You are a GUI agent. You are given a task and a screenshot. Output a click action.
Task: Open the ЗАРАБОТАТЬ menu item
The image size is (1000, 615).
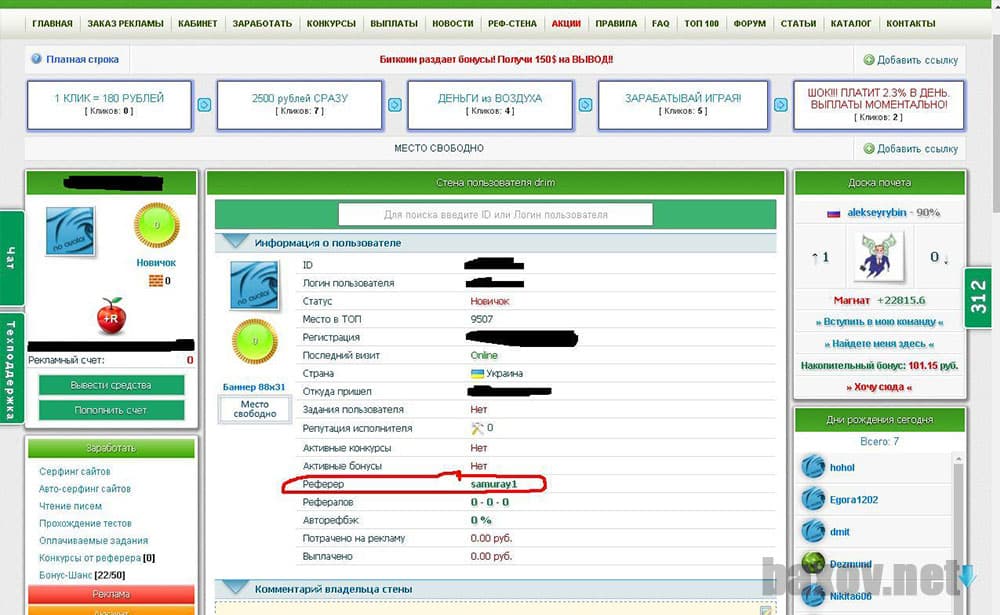pyautogui.click(x=262, y=23)
